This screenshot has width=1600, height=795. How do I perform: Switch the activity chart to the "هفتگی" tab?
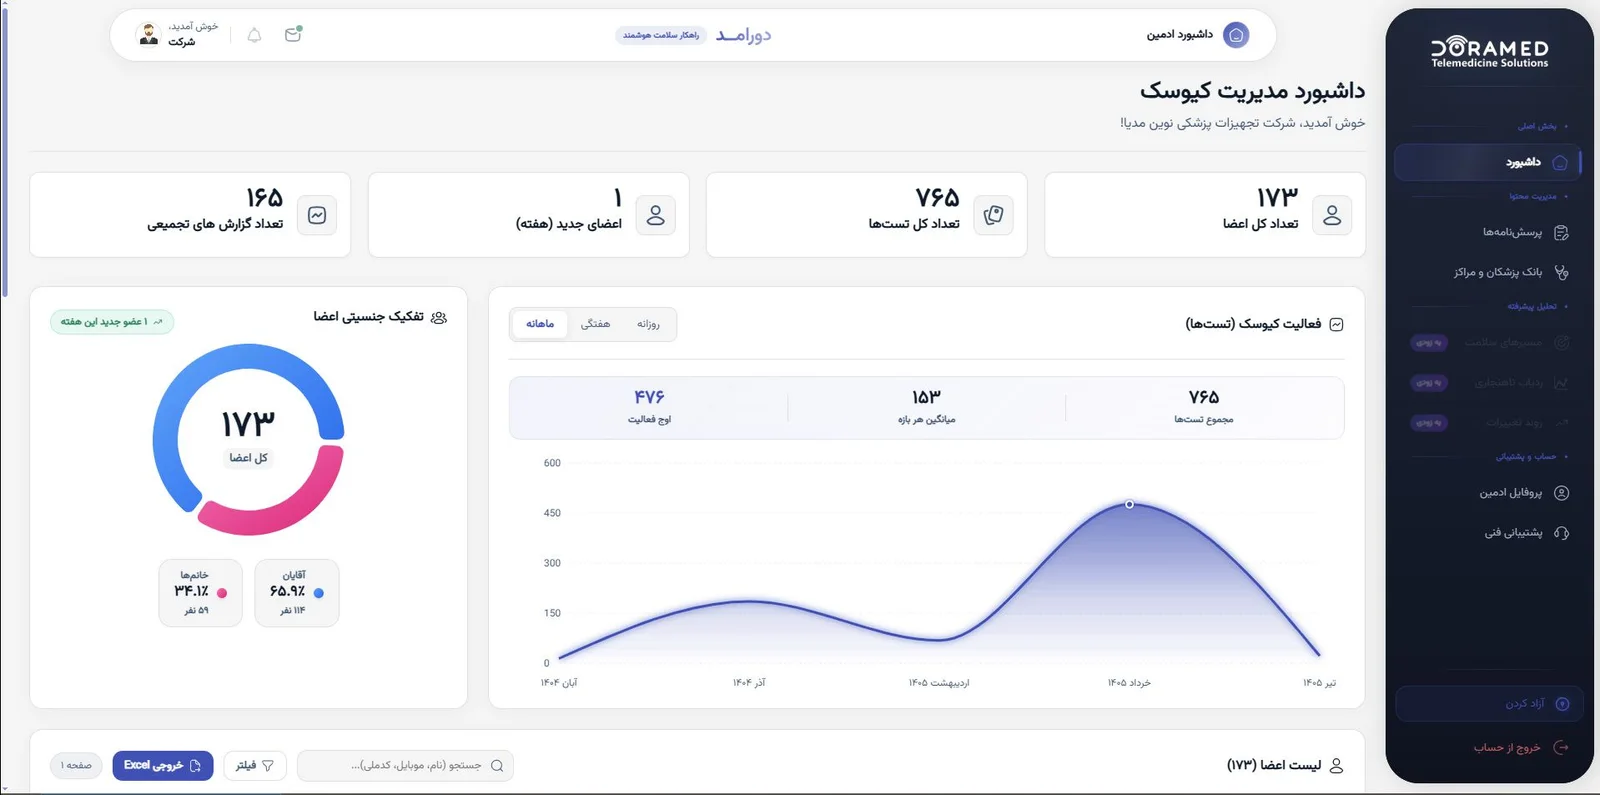[x=595, y=324]
